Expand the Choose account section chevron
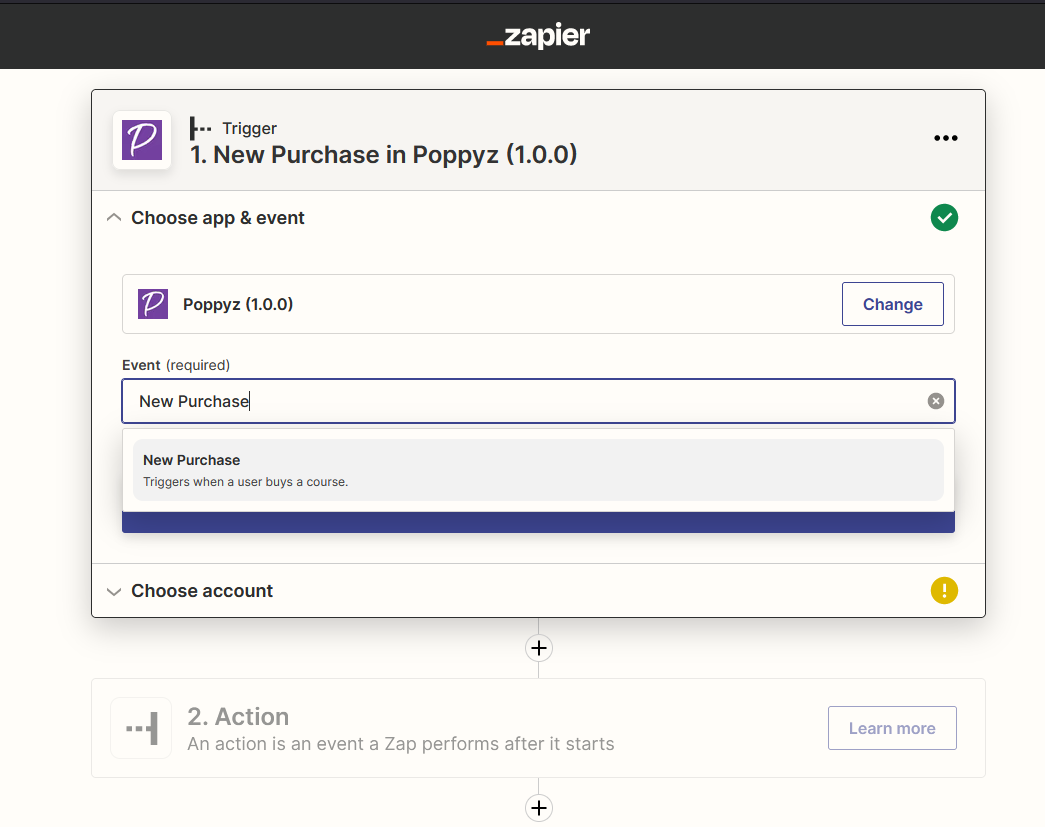 114,591
